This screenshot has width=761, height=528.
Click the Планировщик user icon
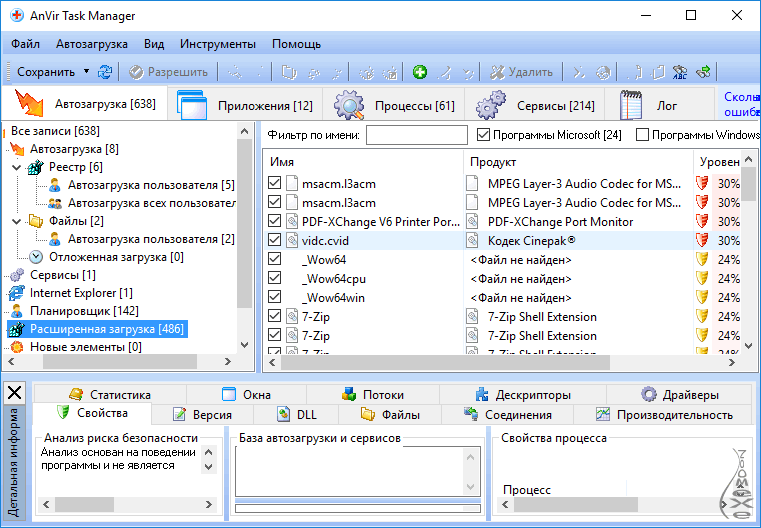pyautogui.click(x=17, y=311)
